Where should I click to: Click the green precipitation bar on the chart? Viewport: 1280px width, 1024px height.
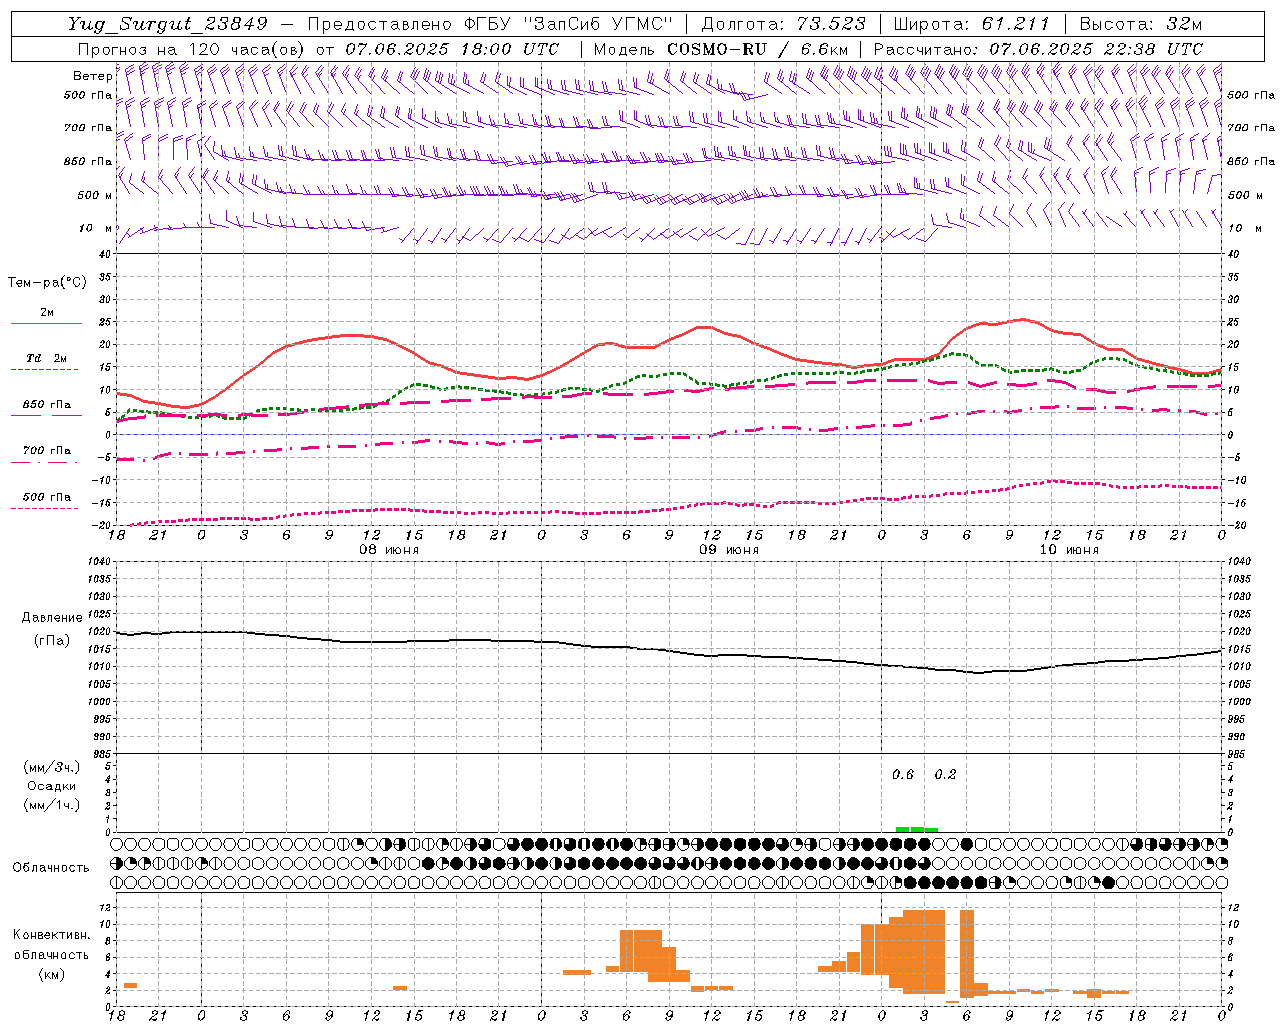[x=917, y=829]
